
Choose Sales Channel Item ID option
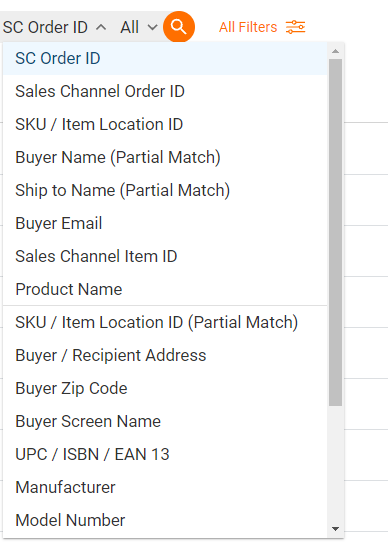165,256
